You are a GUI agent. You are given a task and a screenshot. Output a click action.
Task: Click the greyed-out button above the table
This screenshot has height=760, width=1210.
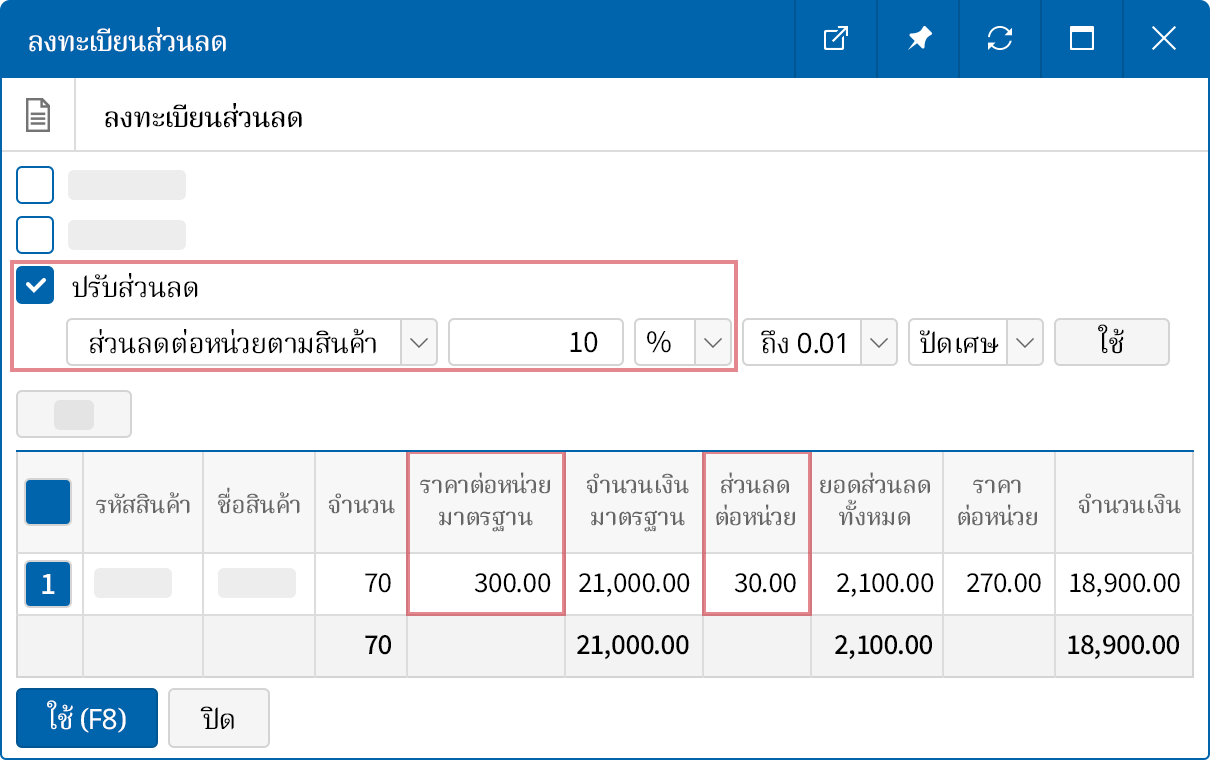(x=73, y=413)
